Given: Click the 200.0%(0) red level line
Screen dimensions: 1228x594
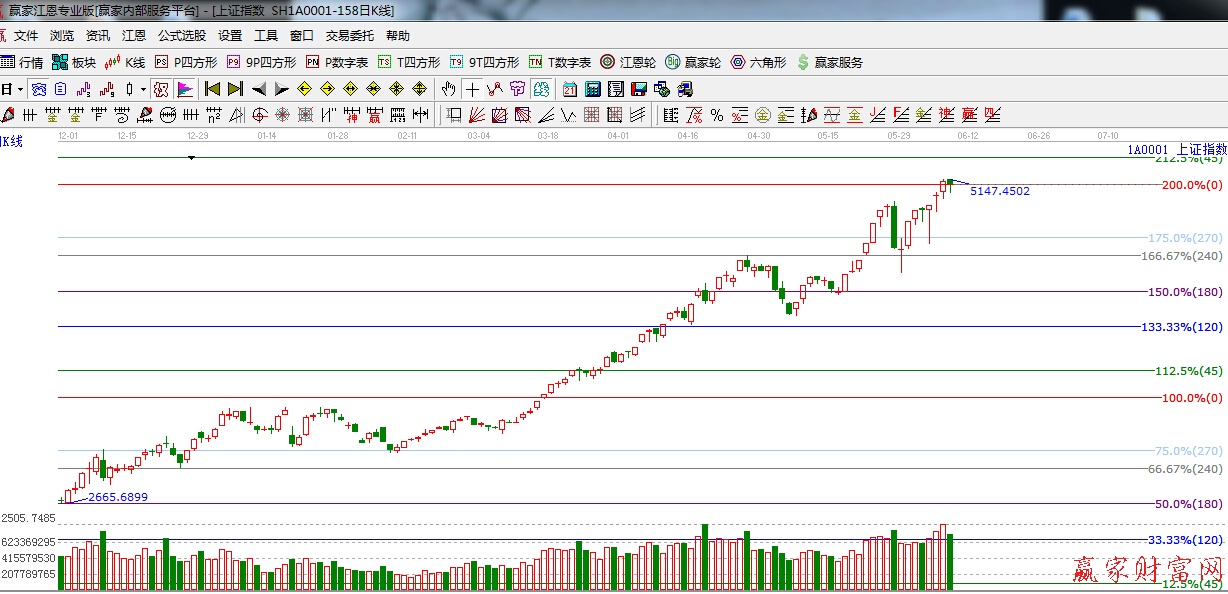Looking at the screenshot, I should [600, 184].
